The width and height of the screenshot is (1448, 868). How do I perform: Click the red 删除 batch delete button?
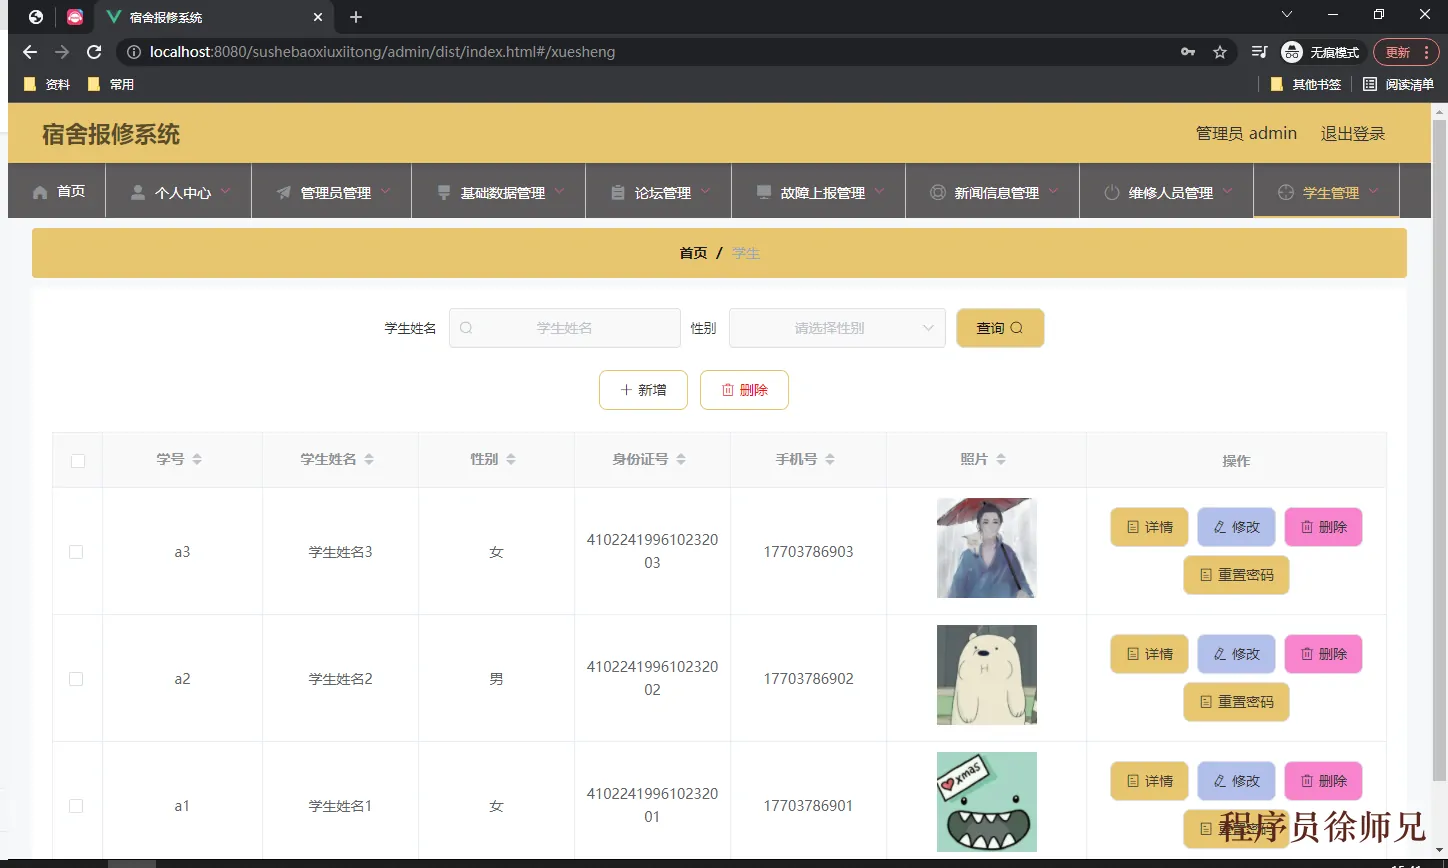744,390
